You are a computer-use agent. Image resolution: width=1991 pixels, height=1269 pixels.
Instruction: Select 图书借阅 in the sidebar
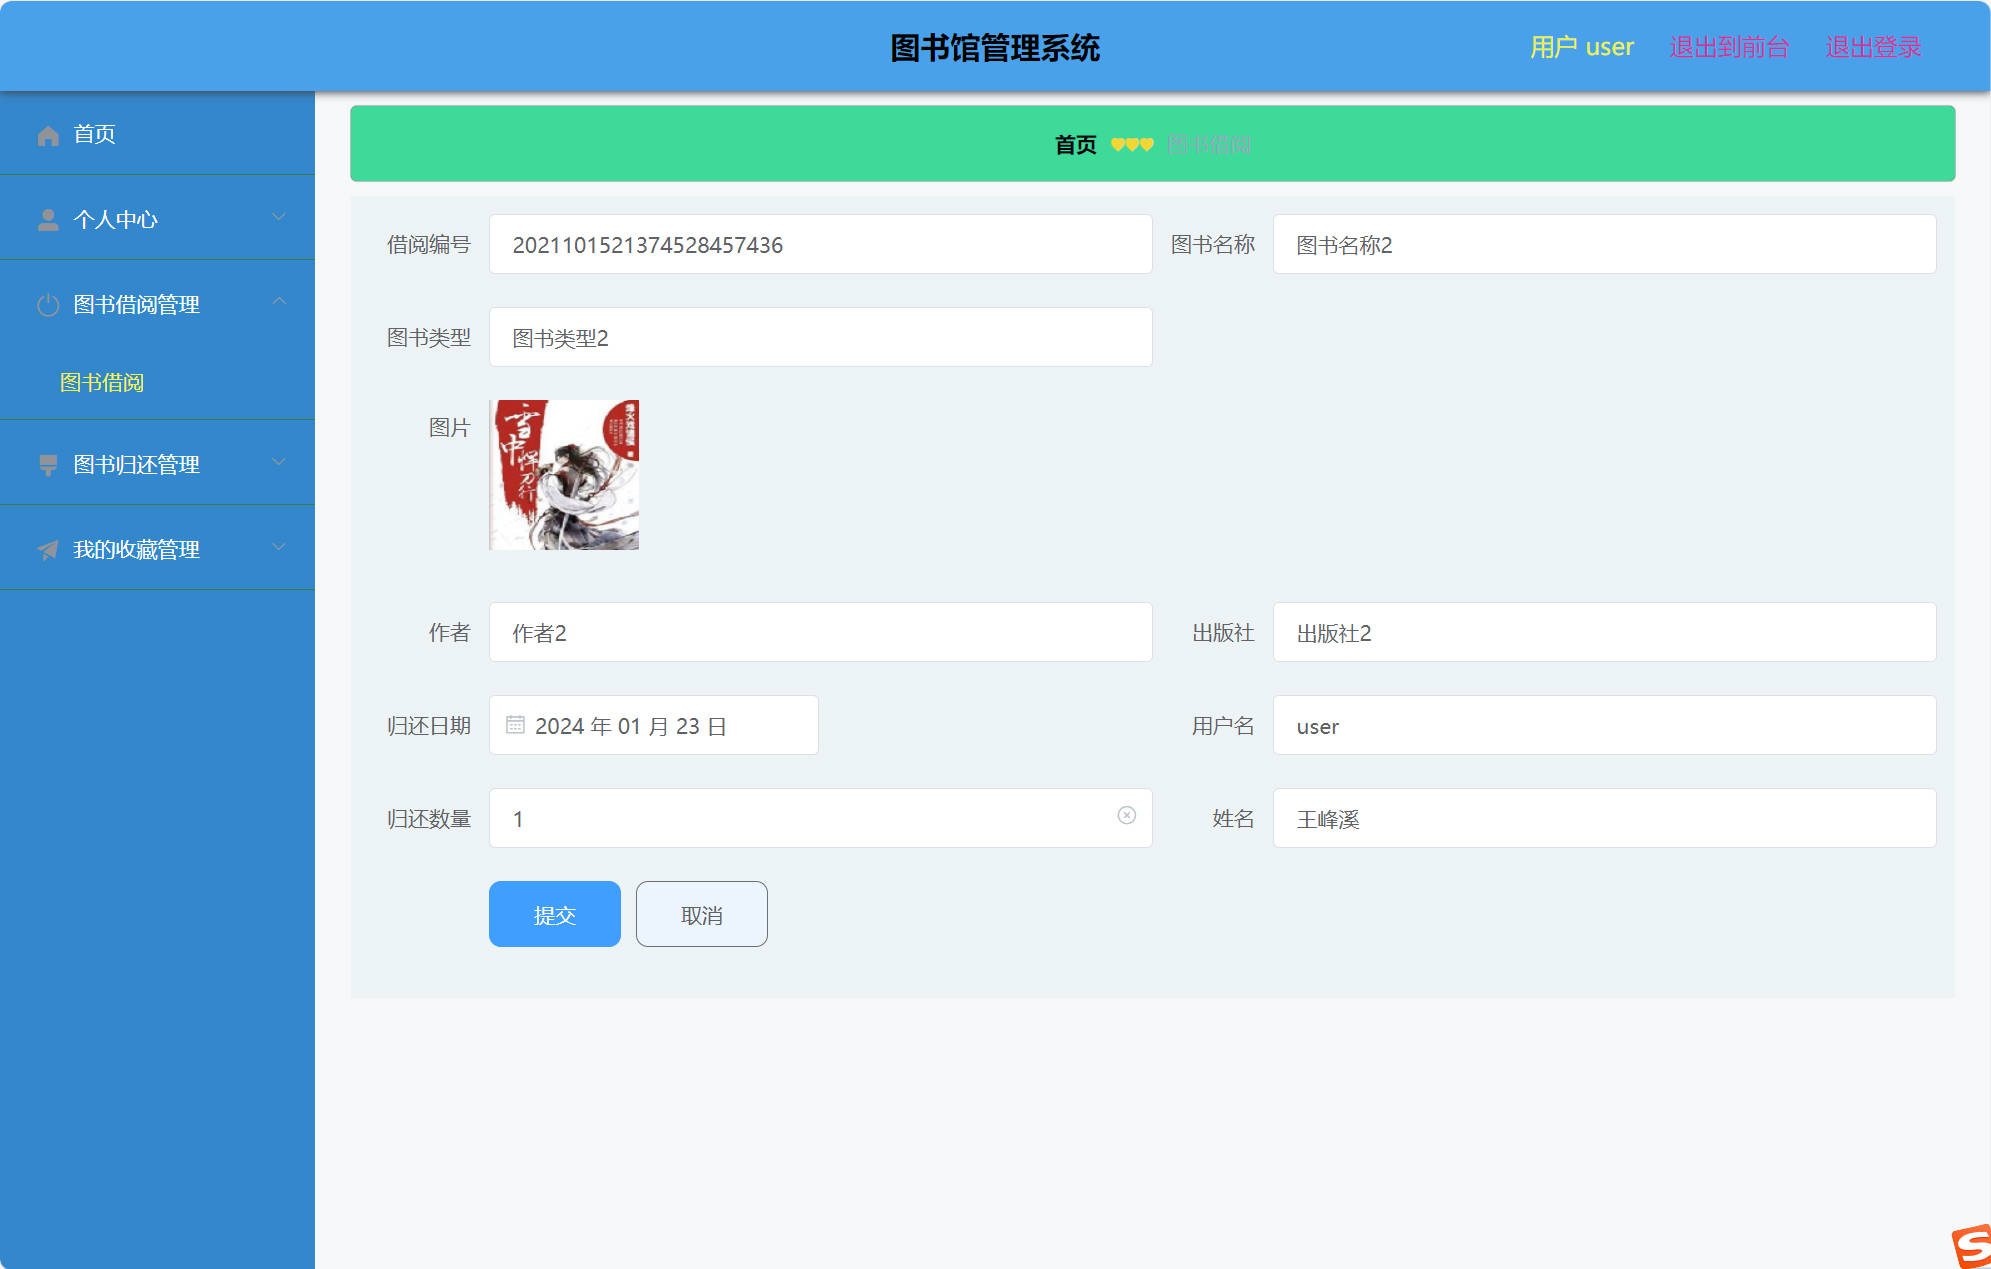tap(100, 382)
